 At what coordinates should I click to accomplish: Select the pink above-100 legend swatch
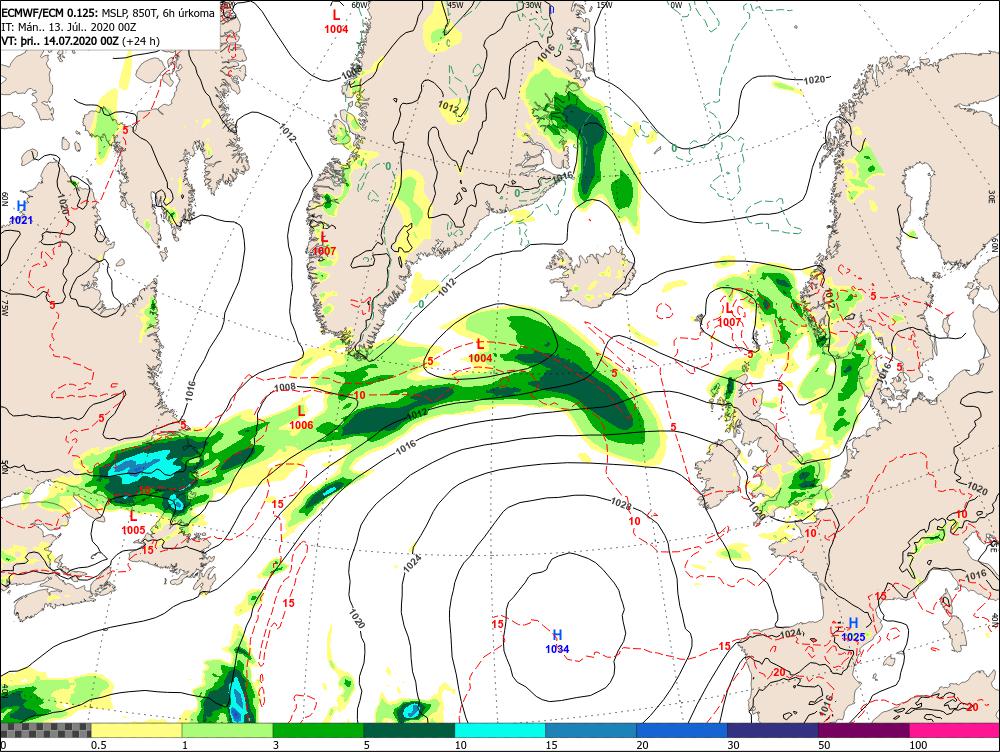(954, 730)
